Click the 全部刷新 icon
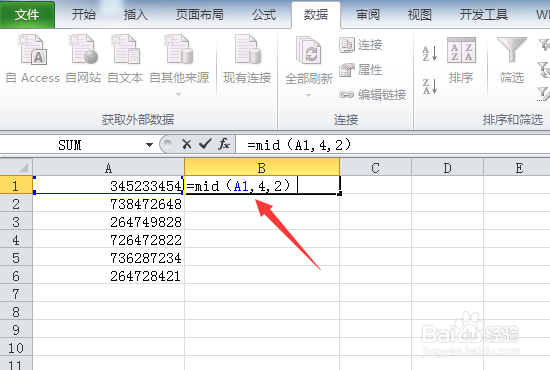The image size is (550, 370). 309,51
